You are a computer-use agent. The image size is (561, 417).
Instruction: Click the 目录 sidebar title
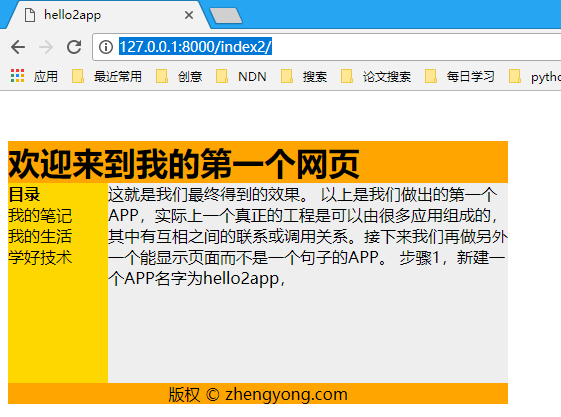click(x=24, y=195)
